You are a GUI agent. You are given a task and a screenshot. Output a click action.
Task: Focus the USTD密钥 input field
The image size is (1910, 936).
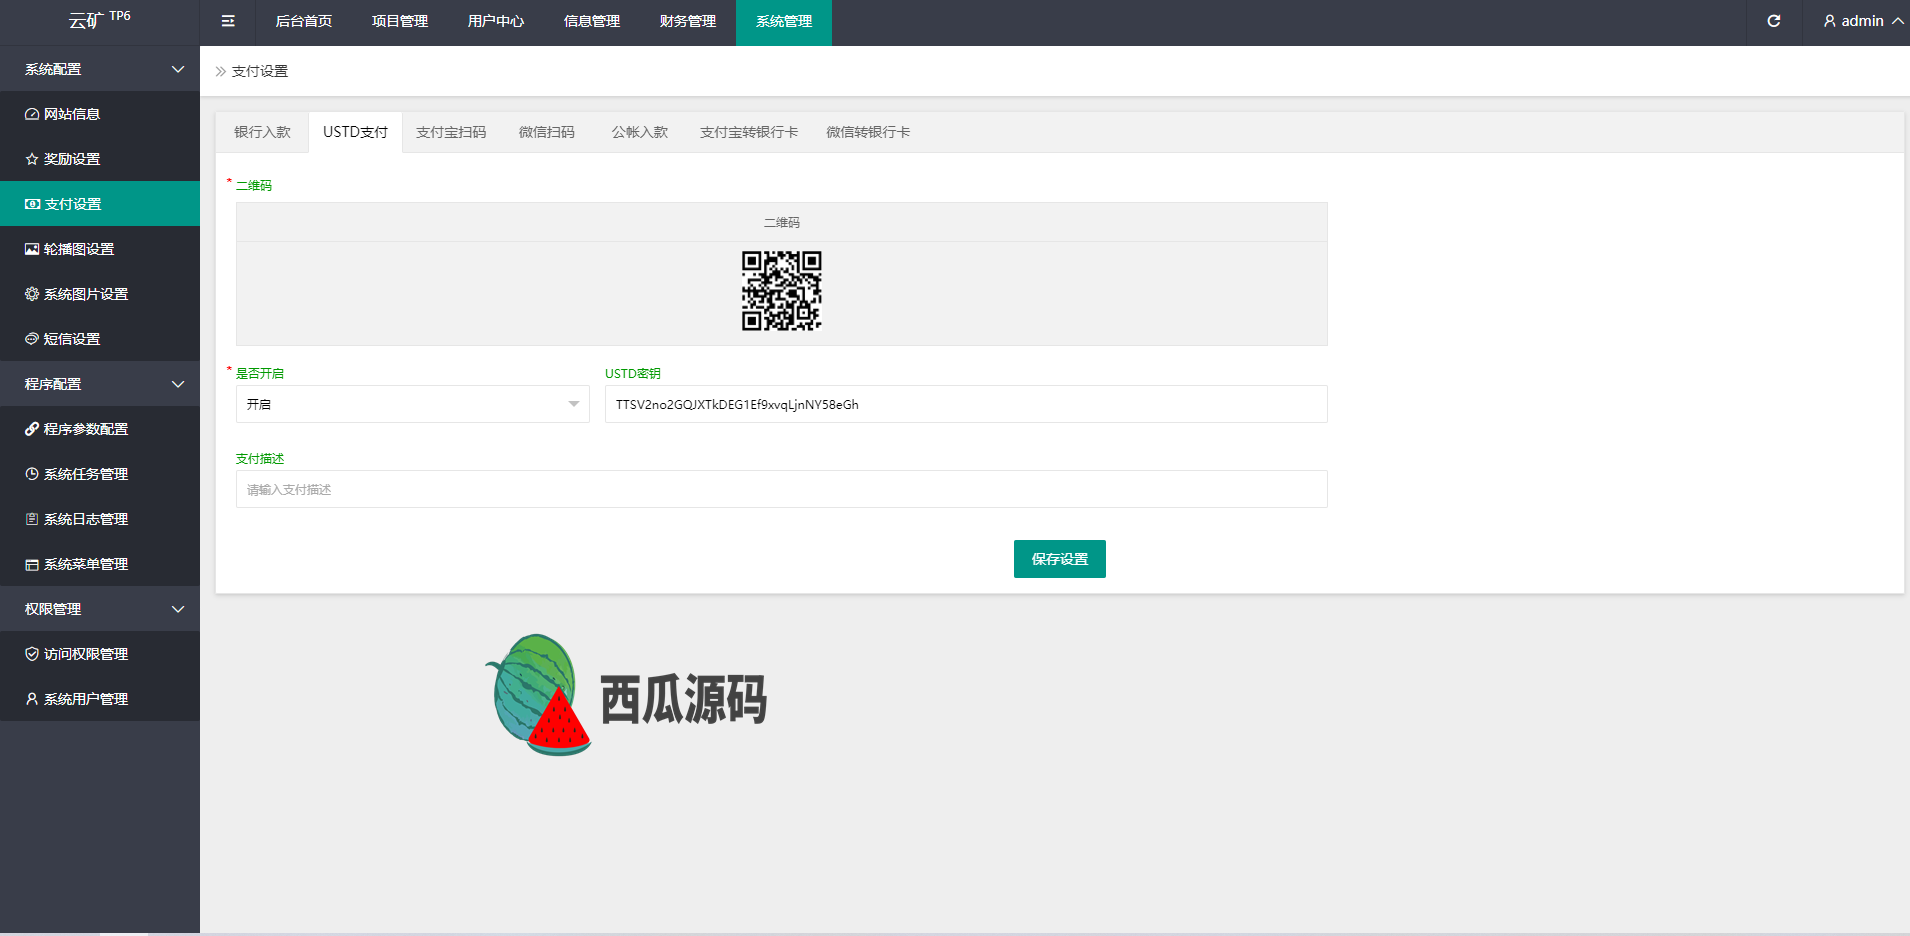(966, 404)
